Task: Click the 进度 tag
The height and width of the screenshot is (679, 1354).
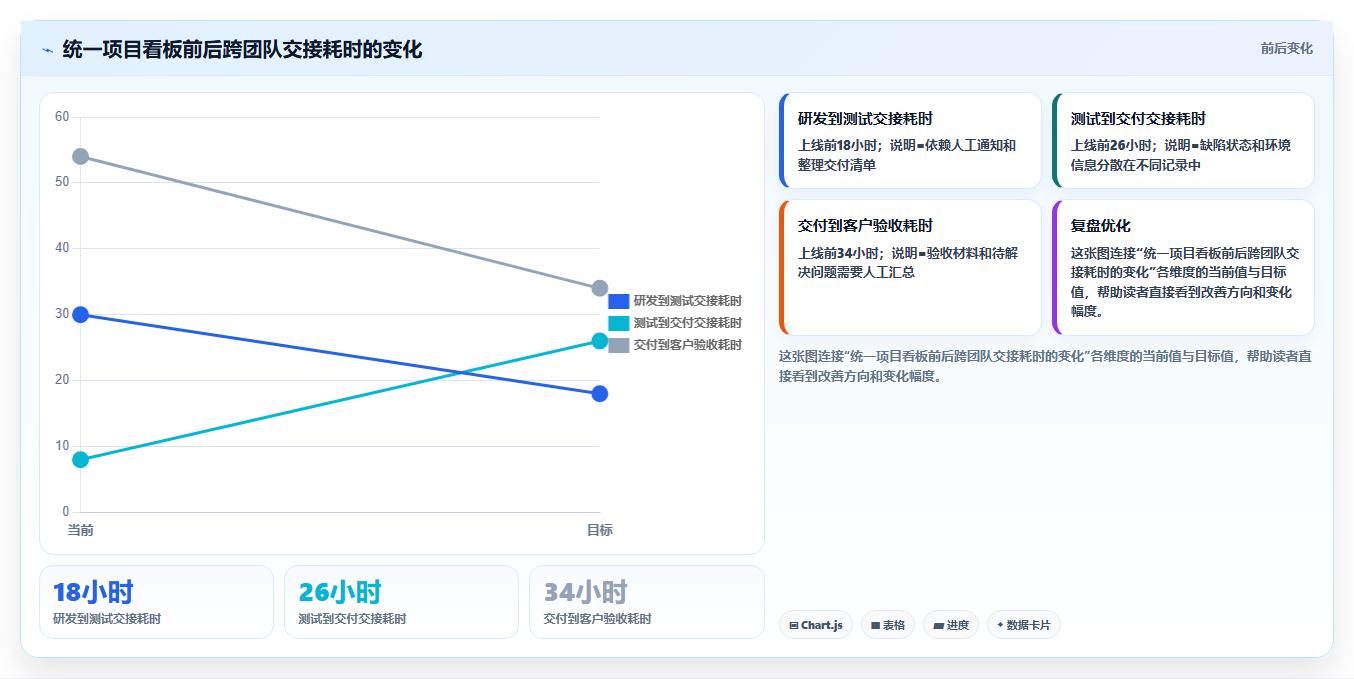Action: [951, 625]
